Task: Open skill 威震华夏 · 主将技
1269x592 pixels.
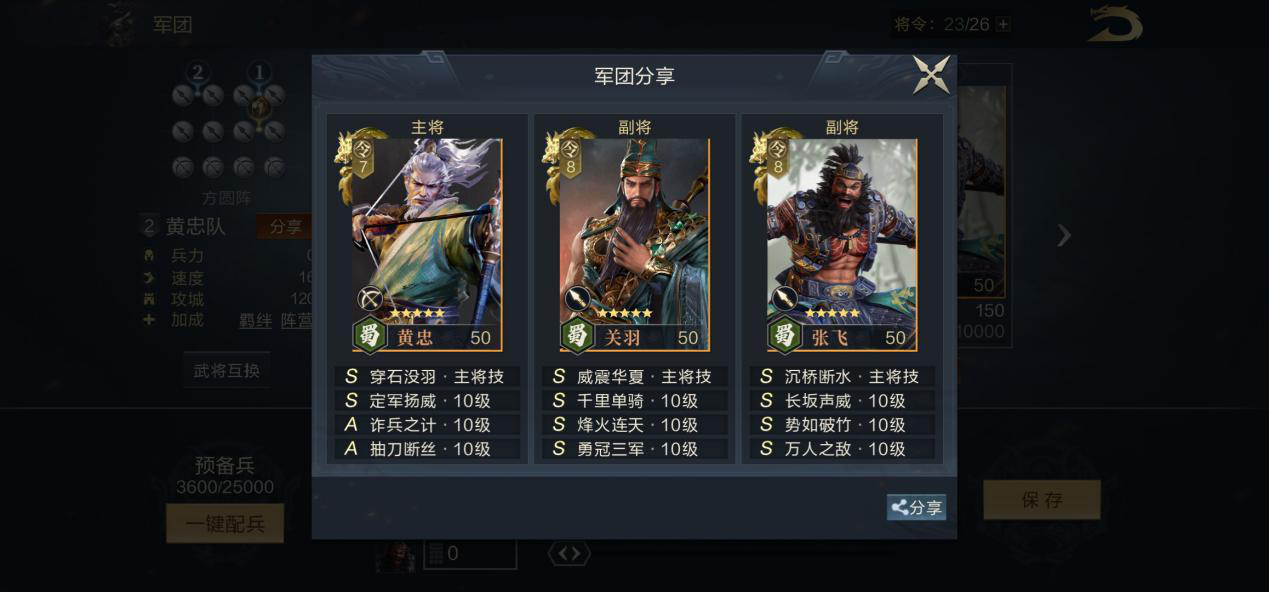Action: tap(634, 377)
